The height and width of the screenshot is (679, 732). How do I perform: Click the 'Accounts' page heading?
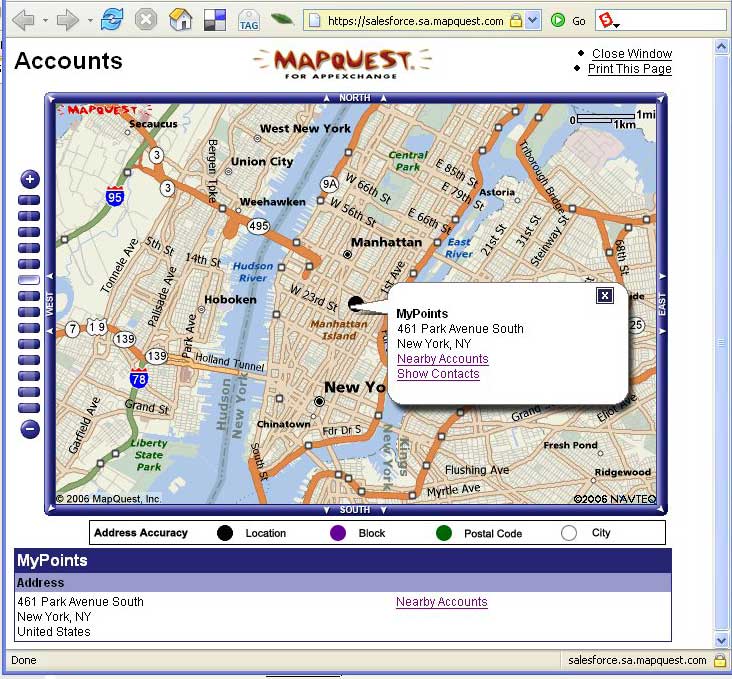69,61
